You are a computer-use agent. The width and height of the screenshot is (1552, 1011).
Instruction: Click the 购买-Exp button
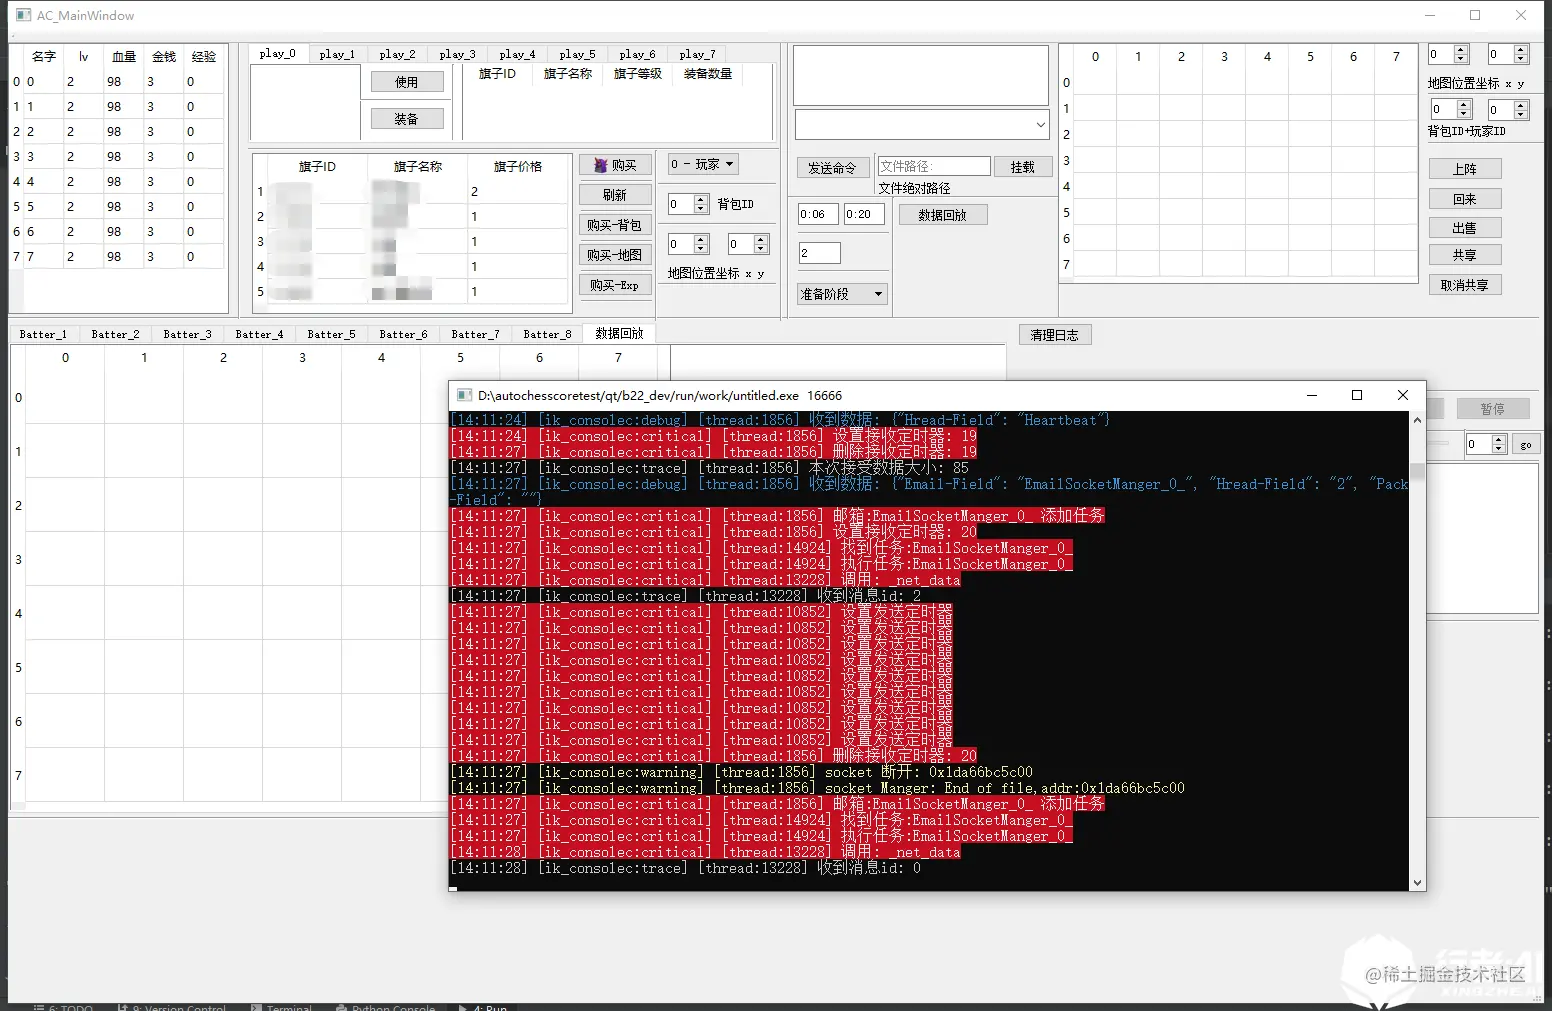(x=615, y=285)
